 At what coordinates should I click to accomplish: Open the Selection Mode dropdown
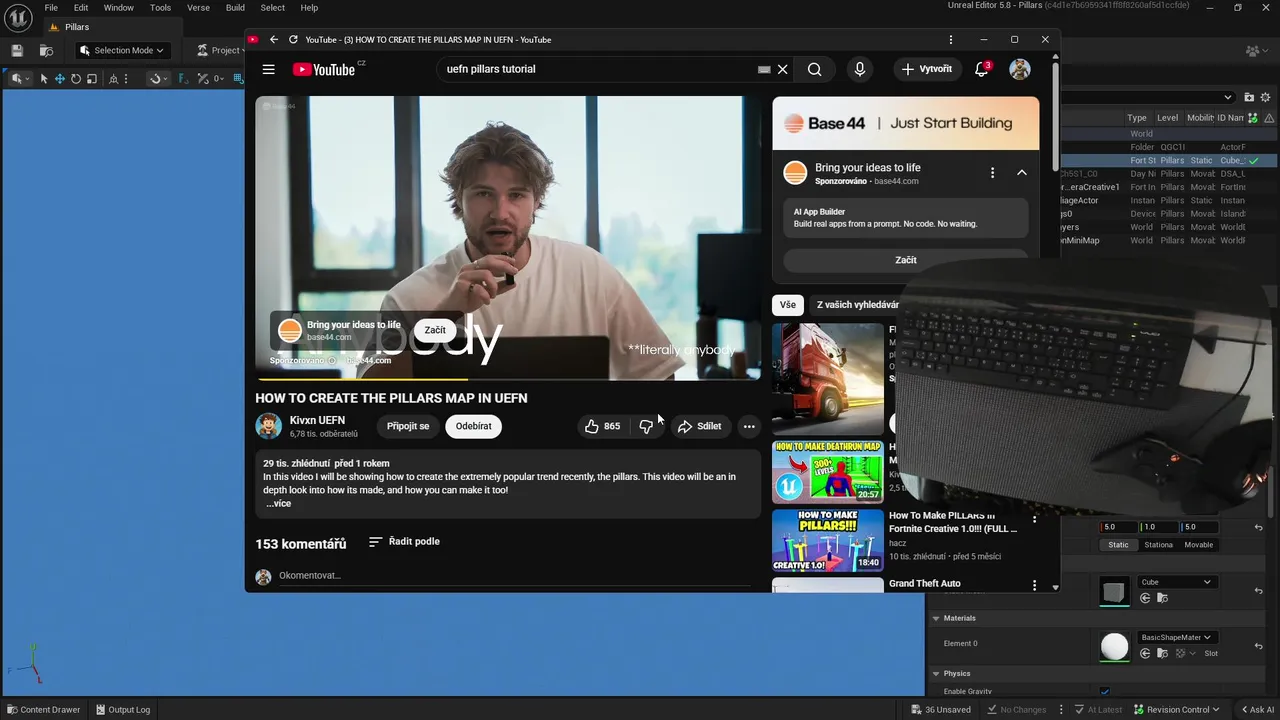click(x=122, y=50)
